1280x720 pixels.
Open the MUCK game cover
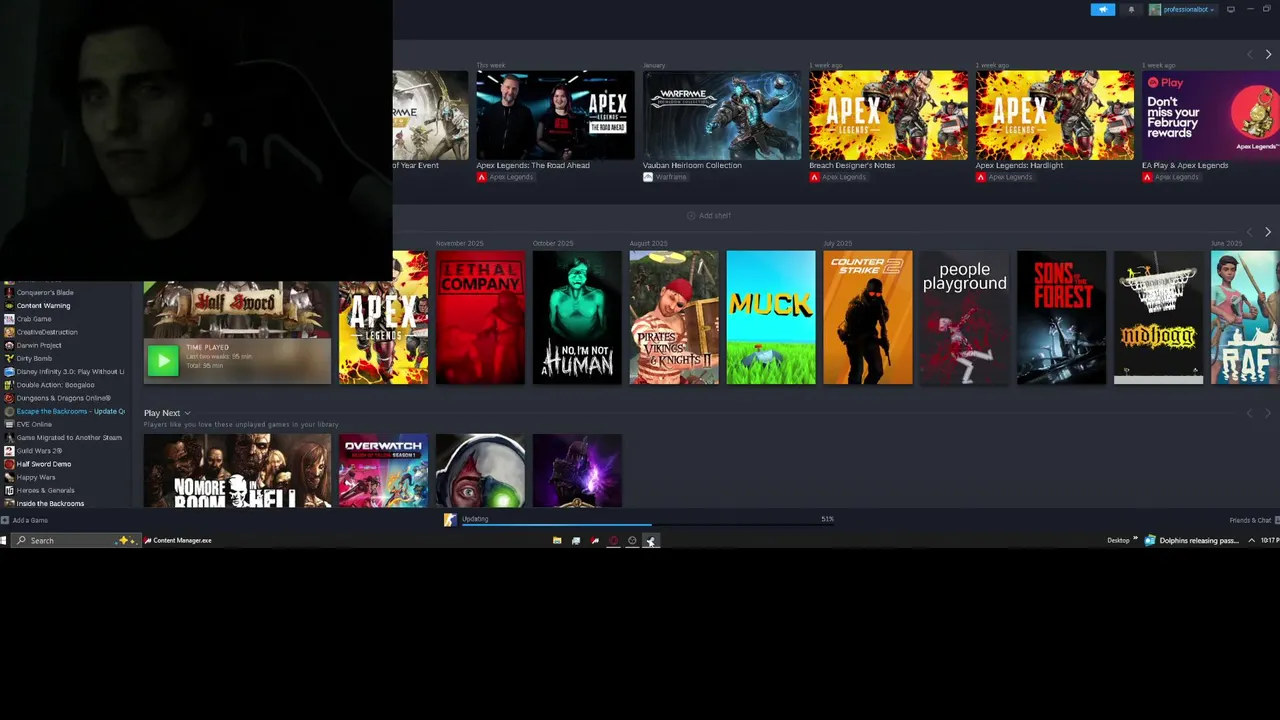click(x=771, y=317)
